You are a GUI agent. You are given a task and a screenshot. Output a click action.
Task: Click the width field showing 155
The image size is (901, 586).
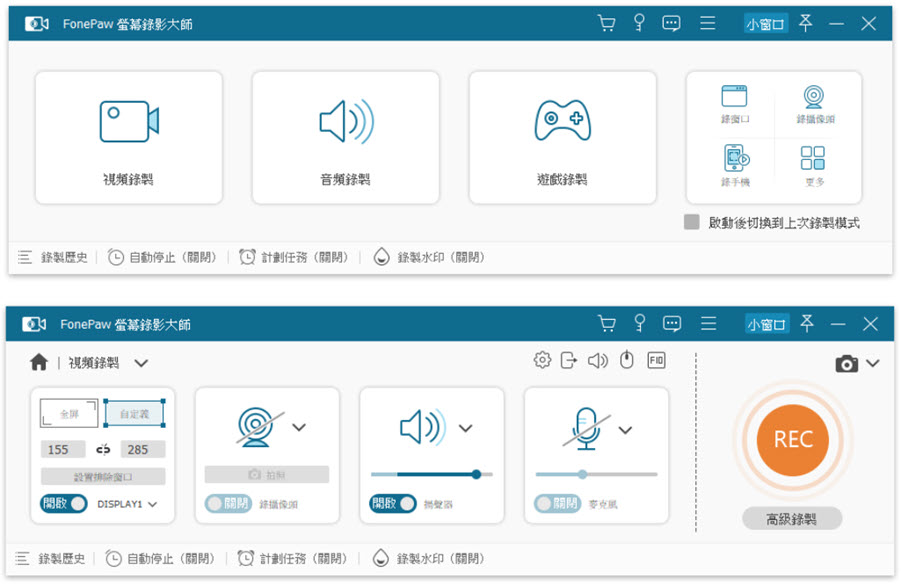[63, 449]
